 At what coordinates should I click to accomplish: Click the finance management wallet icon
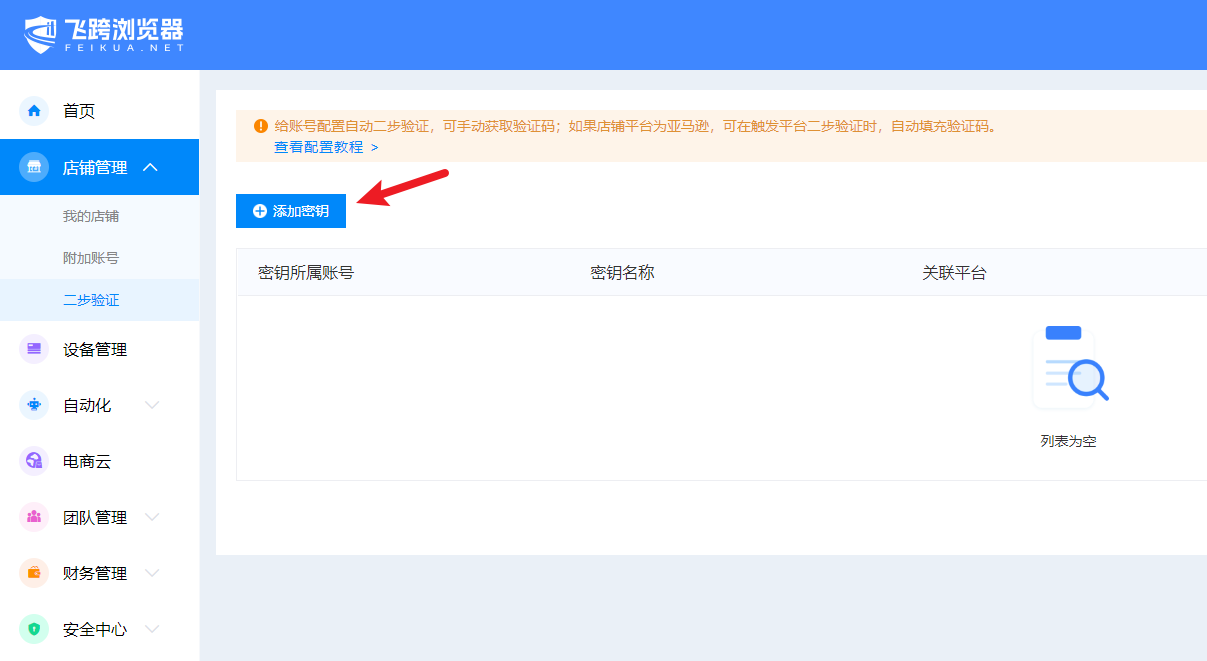(x=34, y=573)
